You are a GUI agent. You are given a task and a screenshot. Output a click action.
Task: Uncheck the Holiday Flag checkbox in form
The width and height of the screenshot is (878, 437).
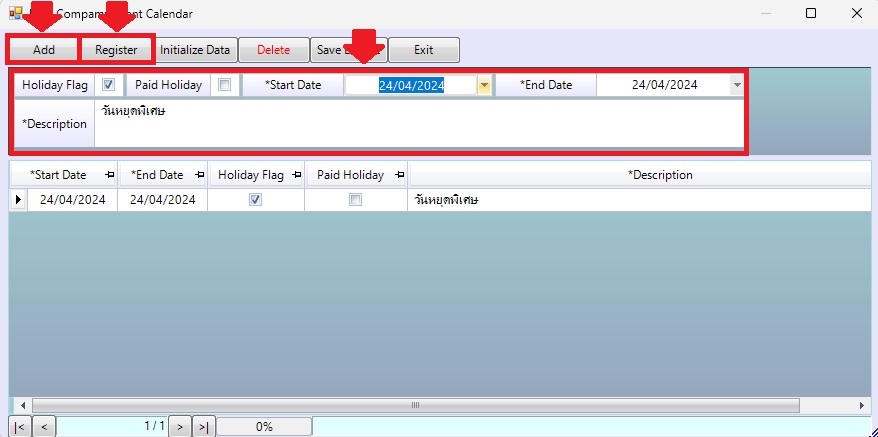tap(108, 85)
